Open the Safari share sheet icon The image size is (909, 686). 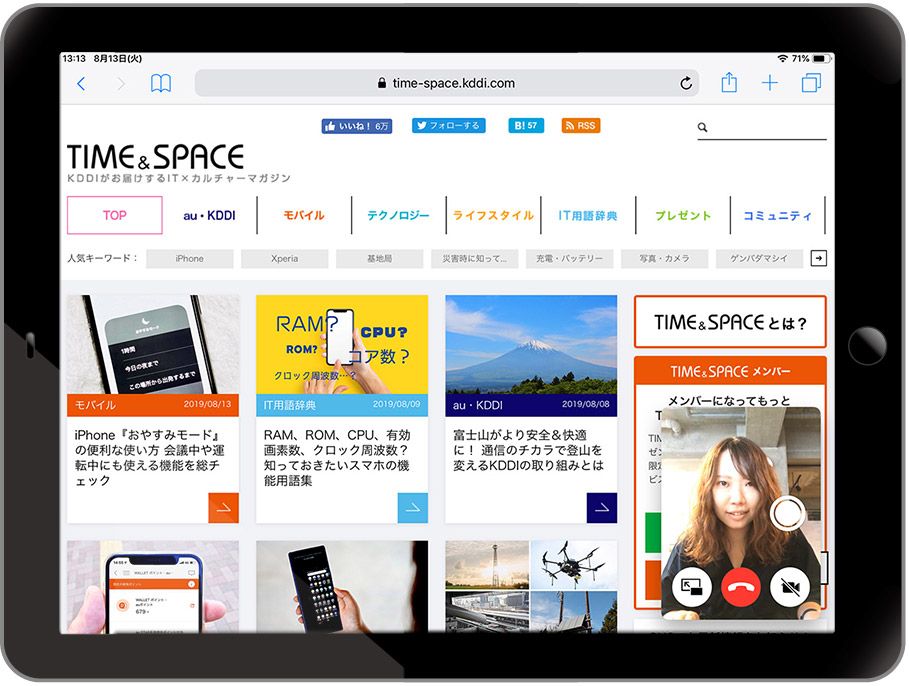click(x=729, y=82)
